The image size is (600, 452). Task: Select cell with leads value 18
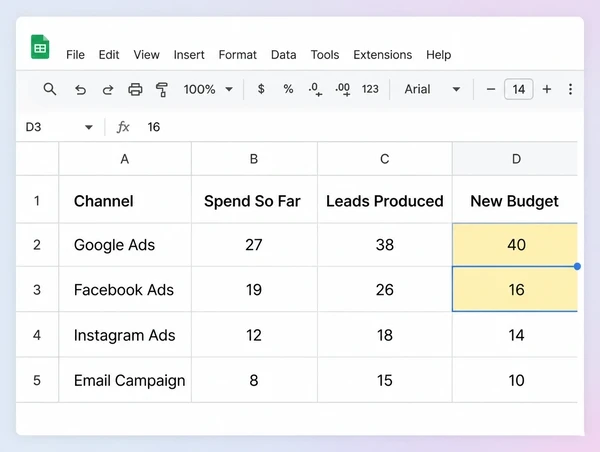pyautogui.click(x=385, y=335)
